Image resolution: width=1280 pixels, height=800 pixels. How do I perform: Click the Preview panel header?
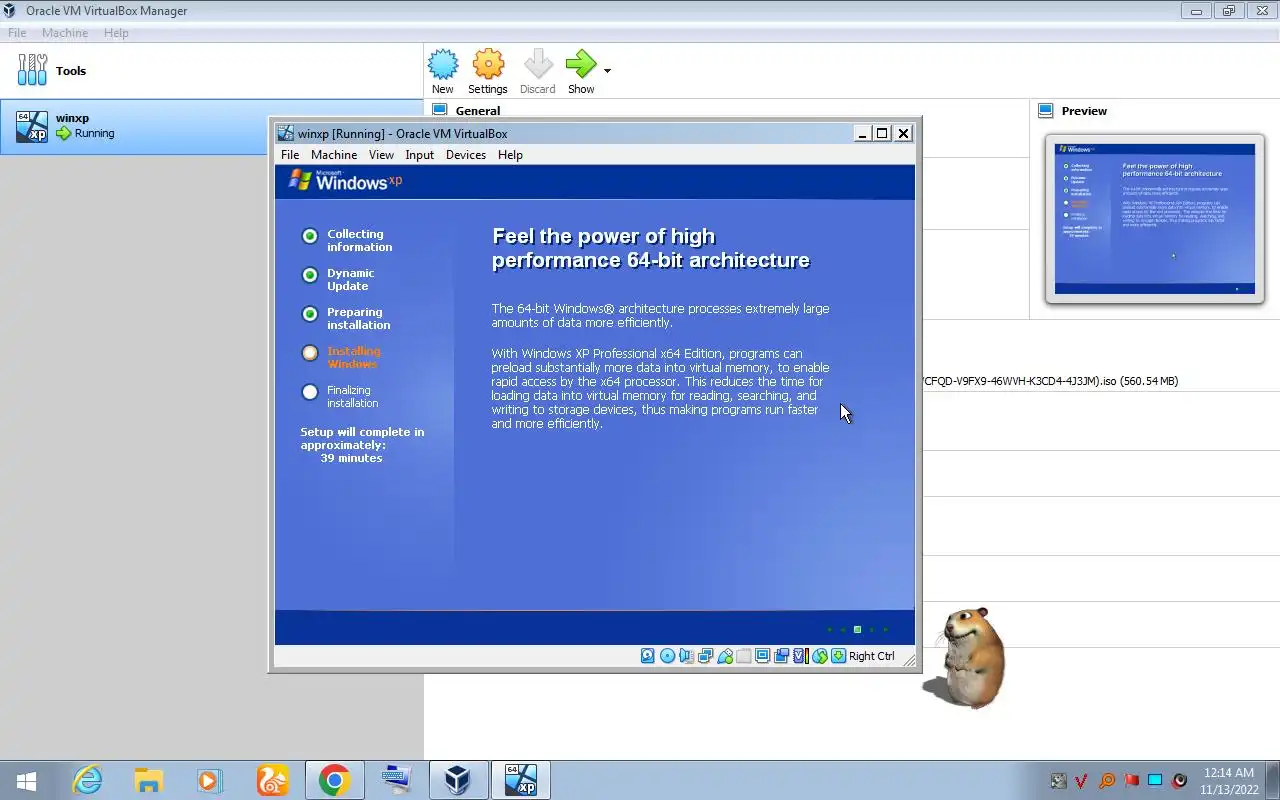click(1084, 111)
